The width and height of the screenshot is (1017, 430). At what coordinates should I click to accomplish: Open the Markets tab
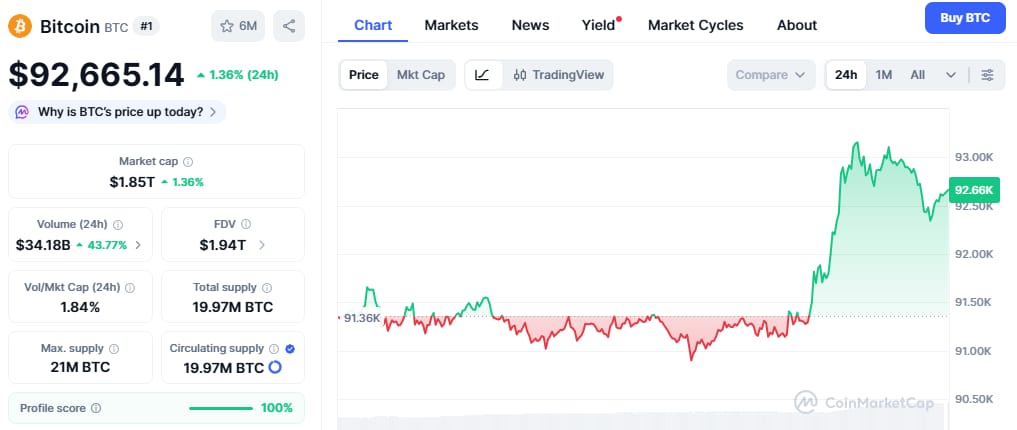coord(451,25)
